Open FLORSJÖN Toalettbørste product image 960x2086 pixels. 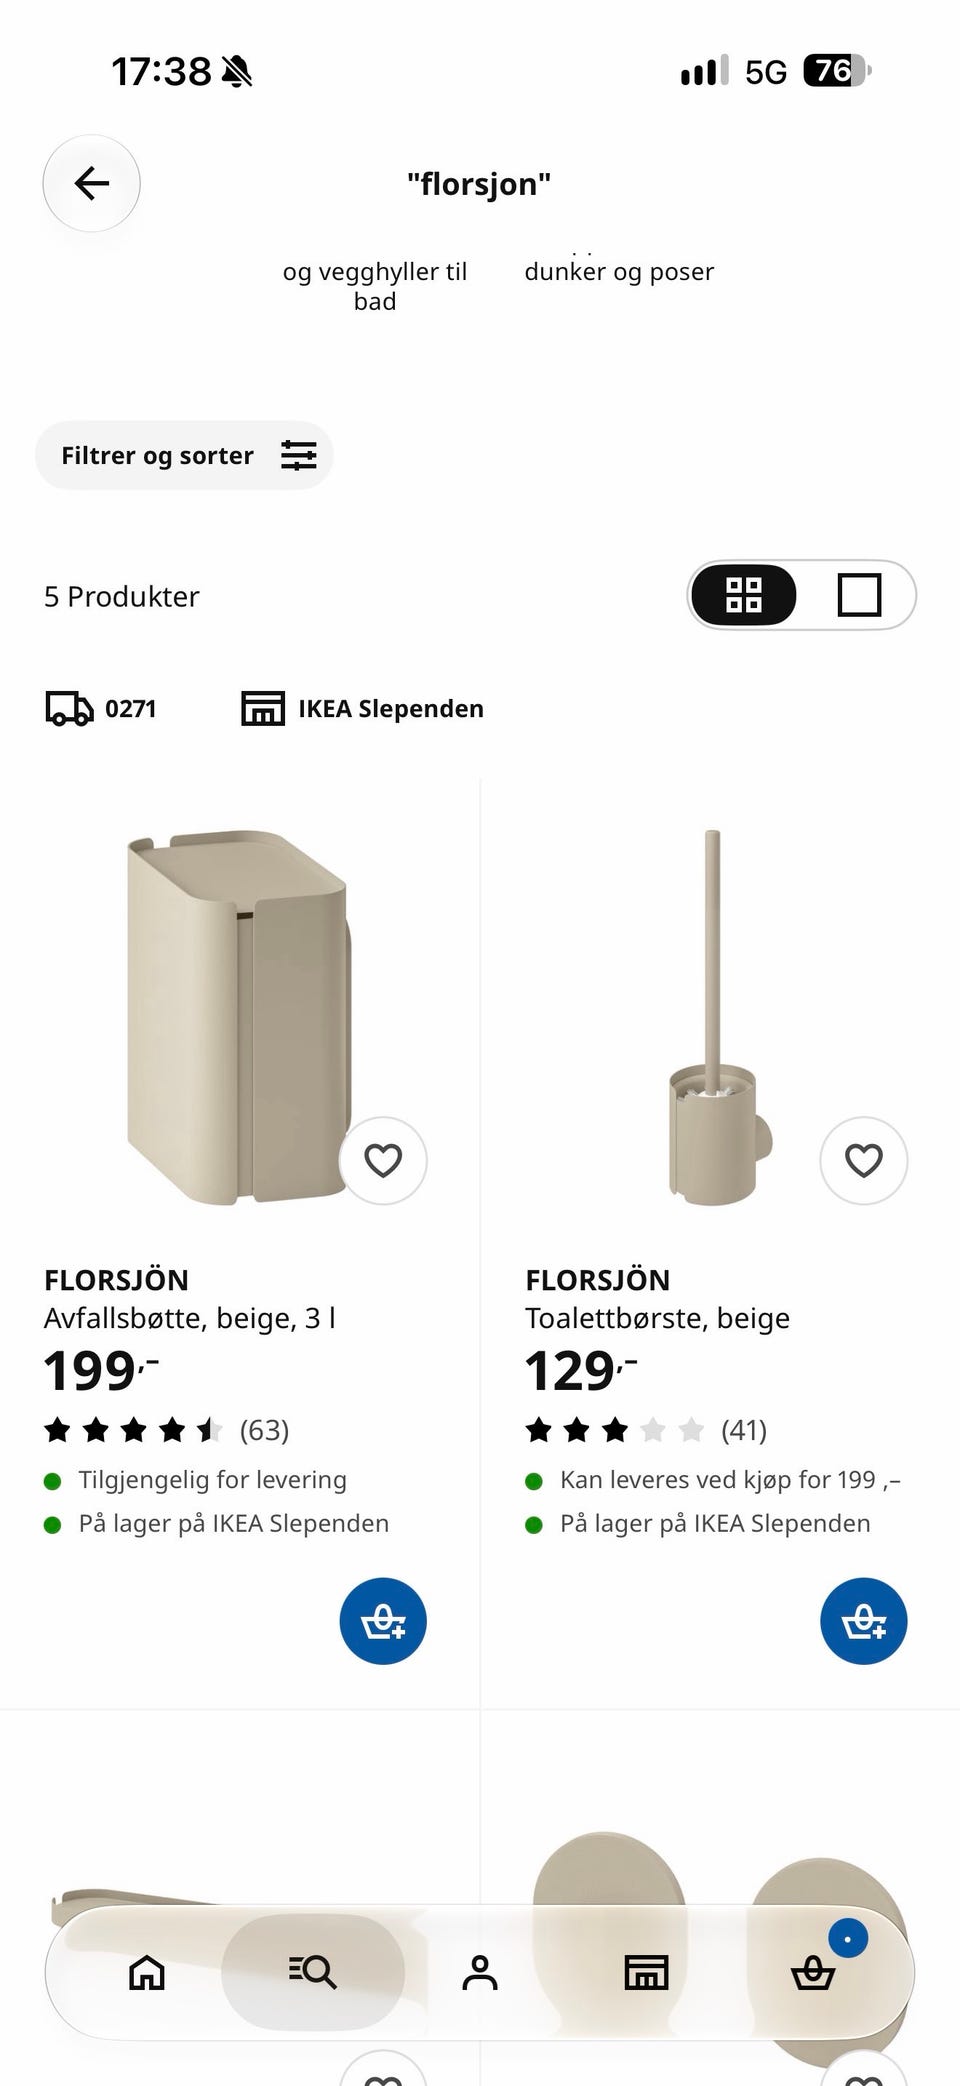tap(714, 1016)
